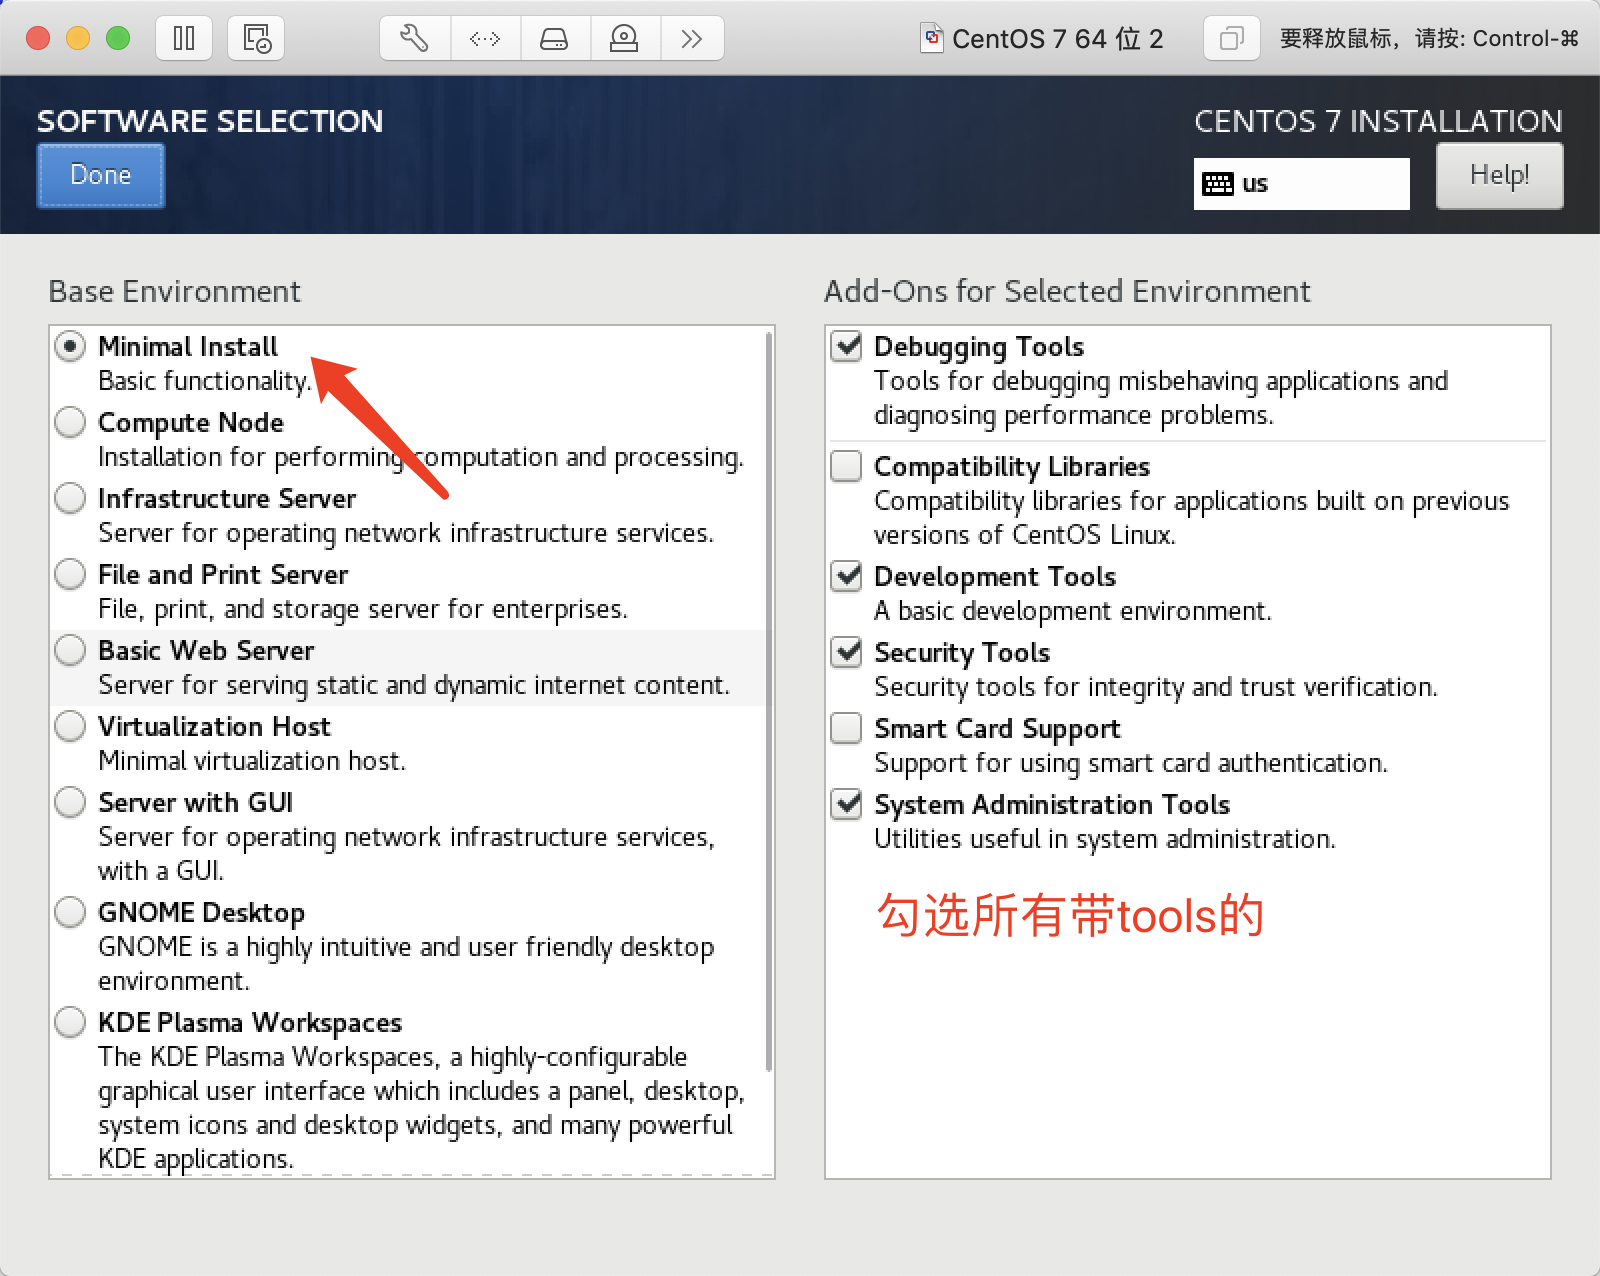Screen dimensions: 1600x1276
Task: Open the Help! button
Action: coord(1499,175)
